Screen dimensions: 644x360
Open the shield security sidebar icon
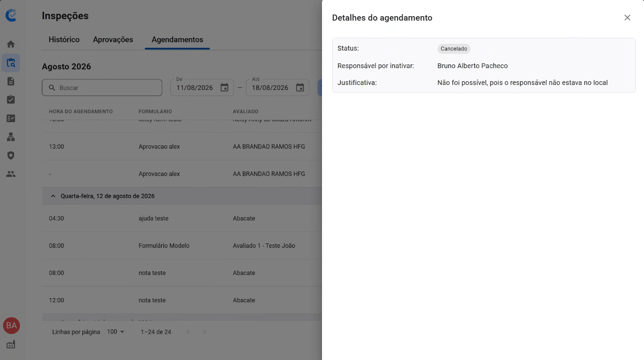tap(11, 156)
